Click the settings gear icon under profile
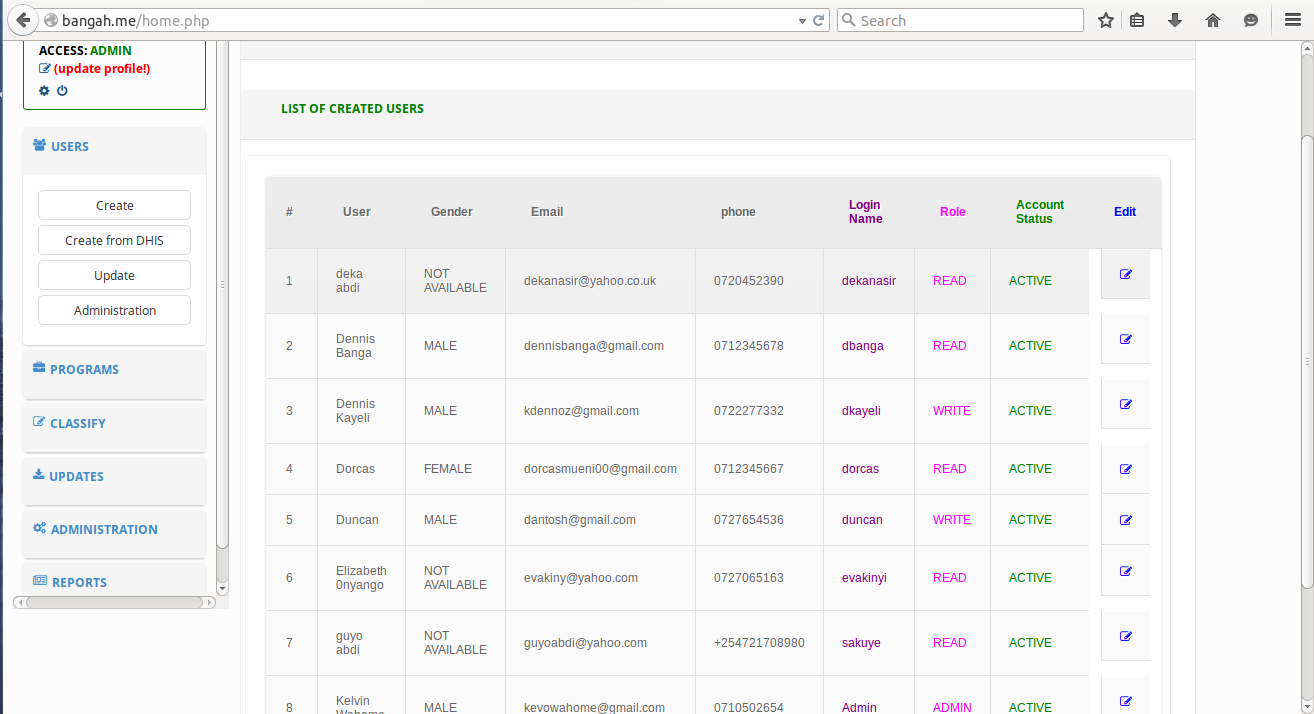 pyautogui.click(x=44, y=90)
